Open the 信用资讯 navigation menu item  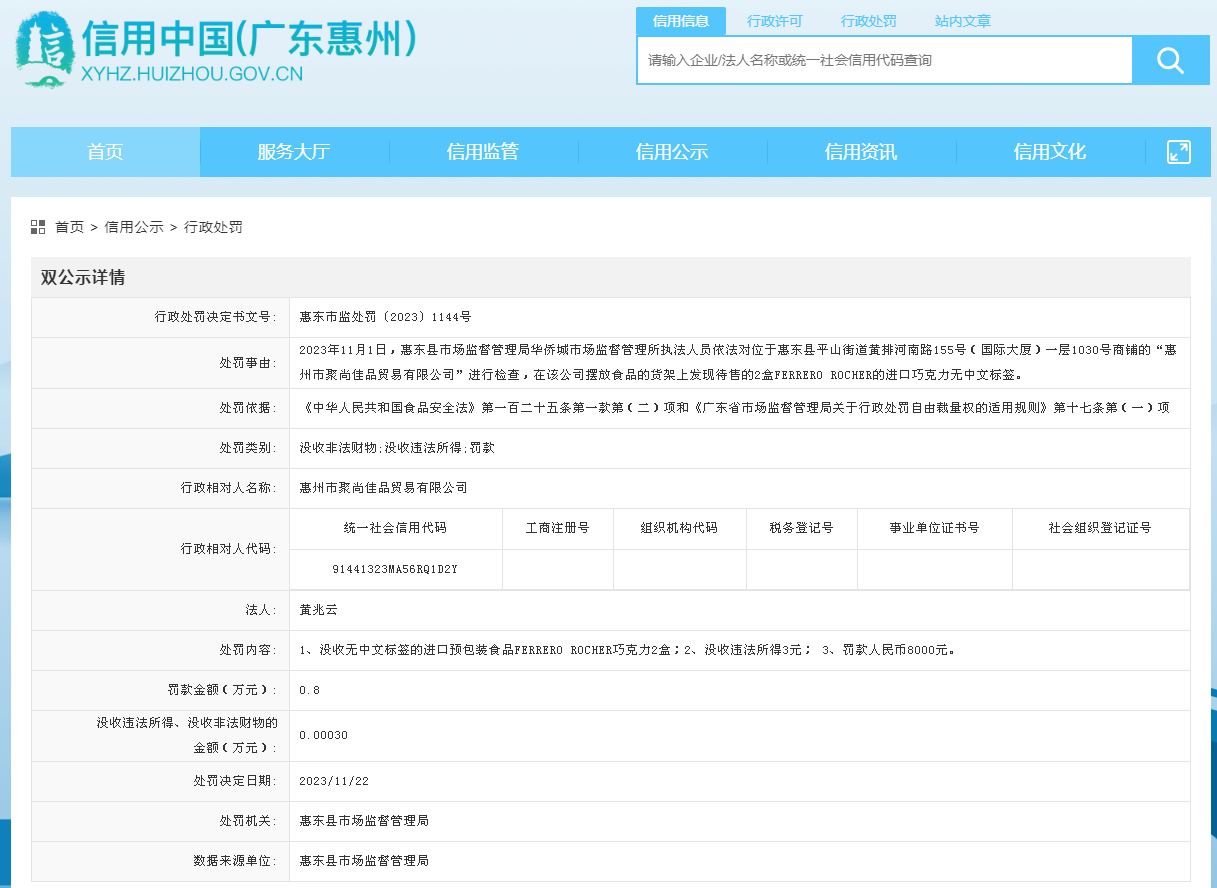click(x=861, y=152)
